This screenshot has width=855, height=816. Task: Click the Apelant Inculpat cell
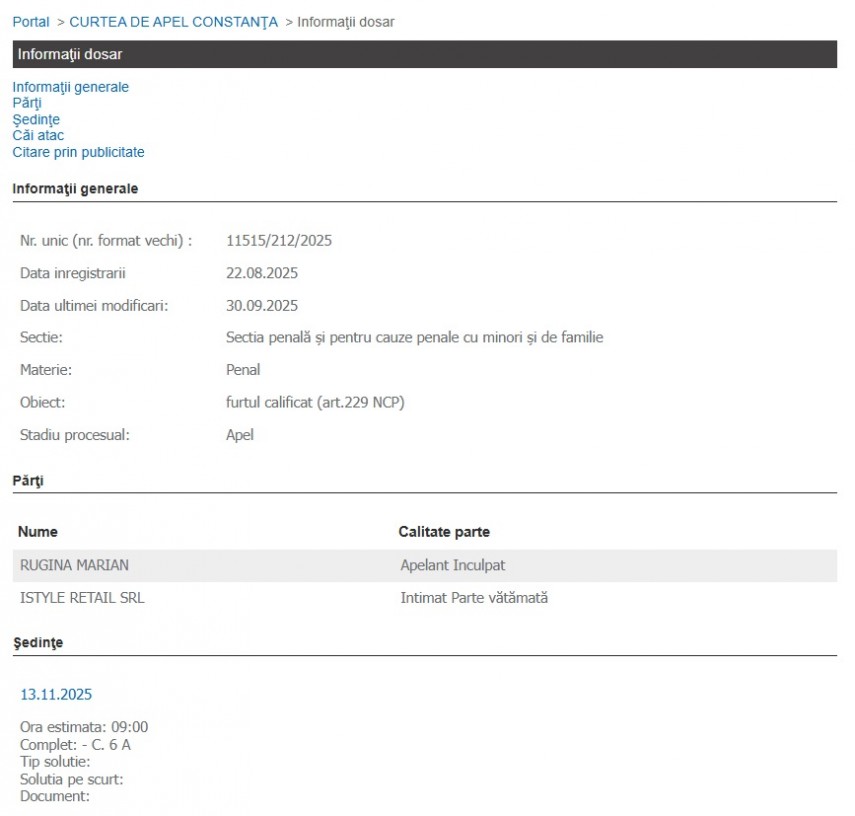(x=452, y=566)
